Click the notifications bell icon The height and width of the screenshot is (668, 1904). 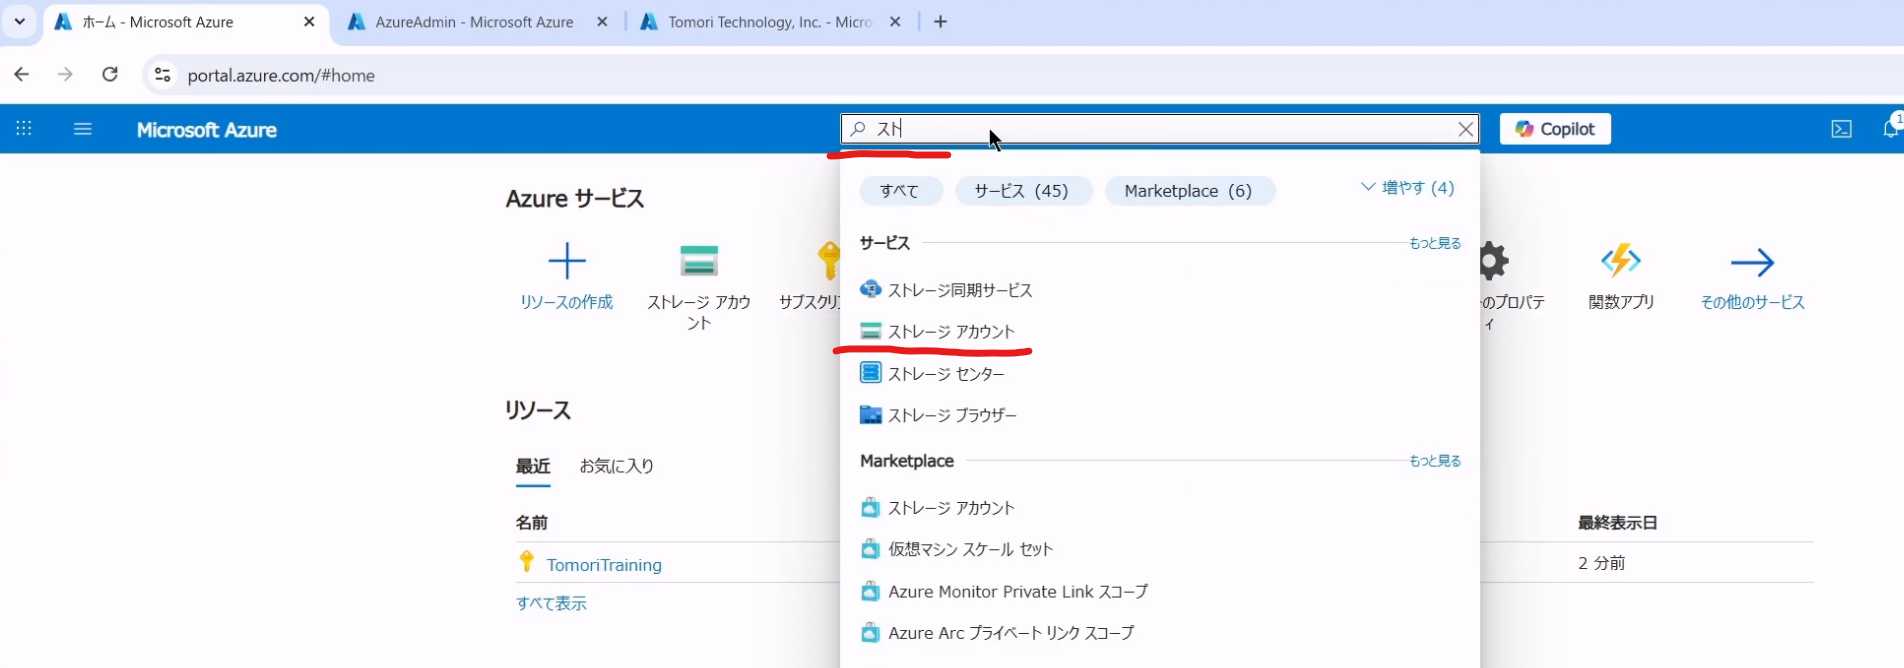[x=1889, y=129]
